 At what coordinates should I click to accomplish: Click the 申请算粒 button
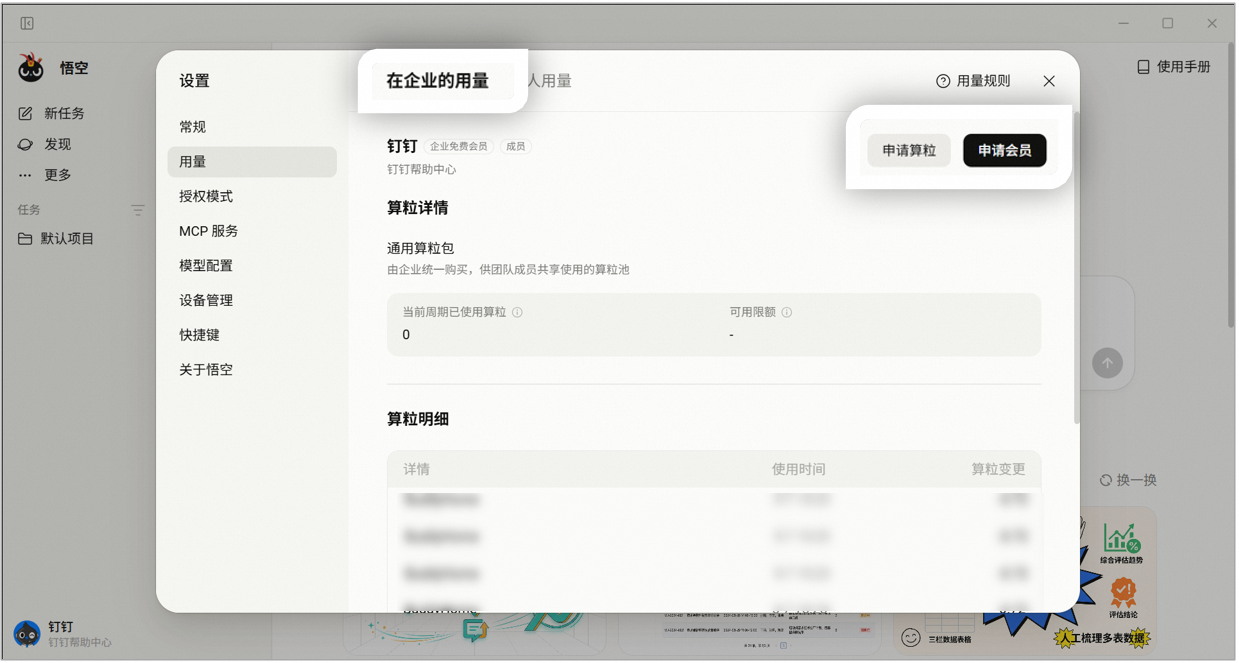coord(909,150)
